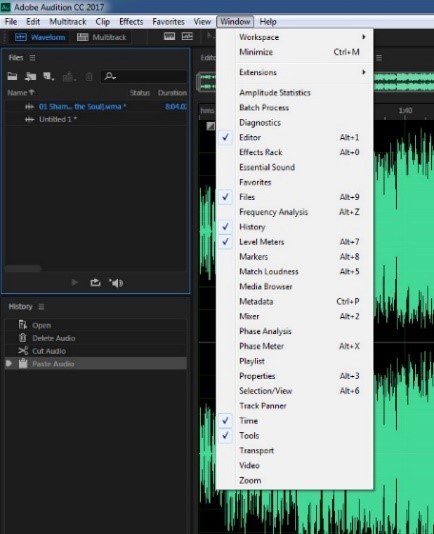Open Phase Meter from Window menu

[294, 346]
